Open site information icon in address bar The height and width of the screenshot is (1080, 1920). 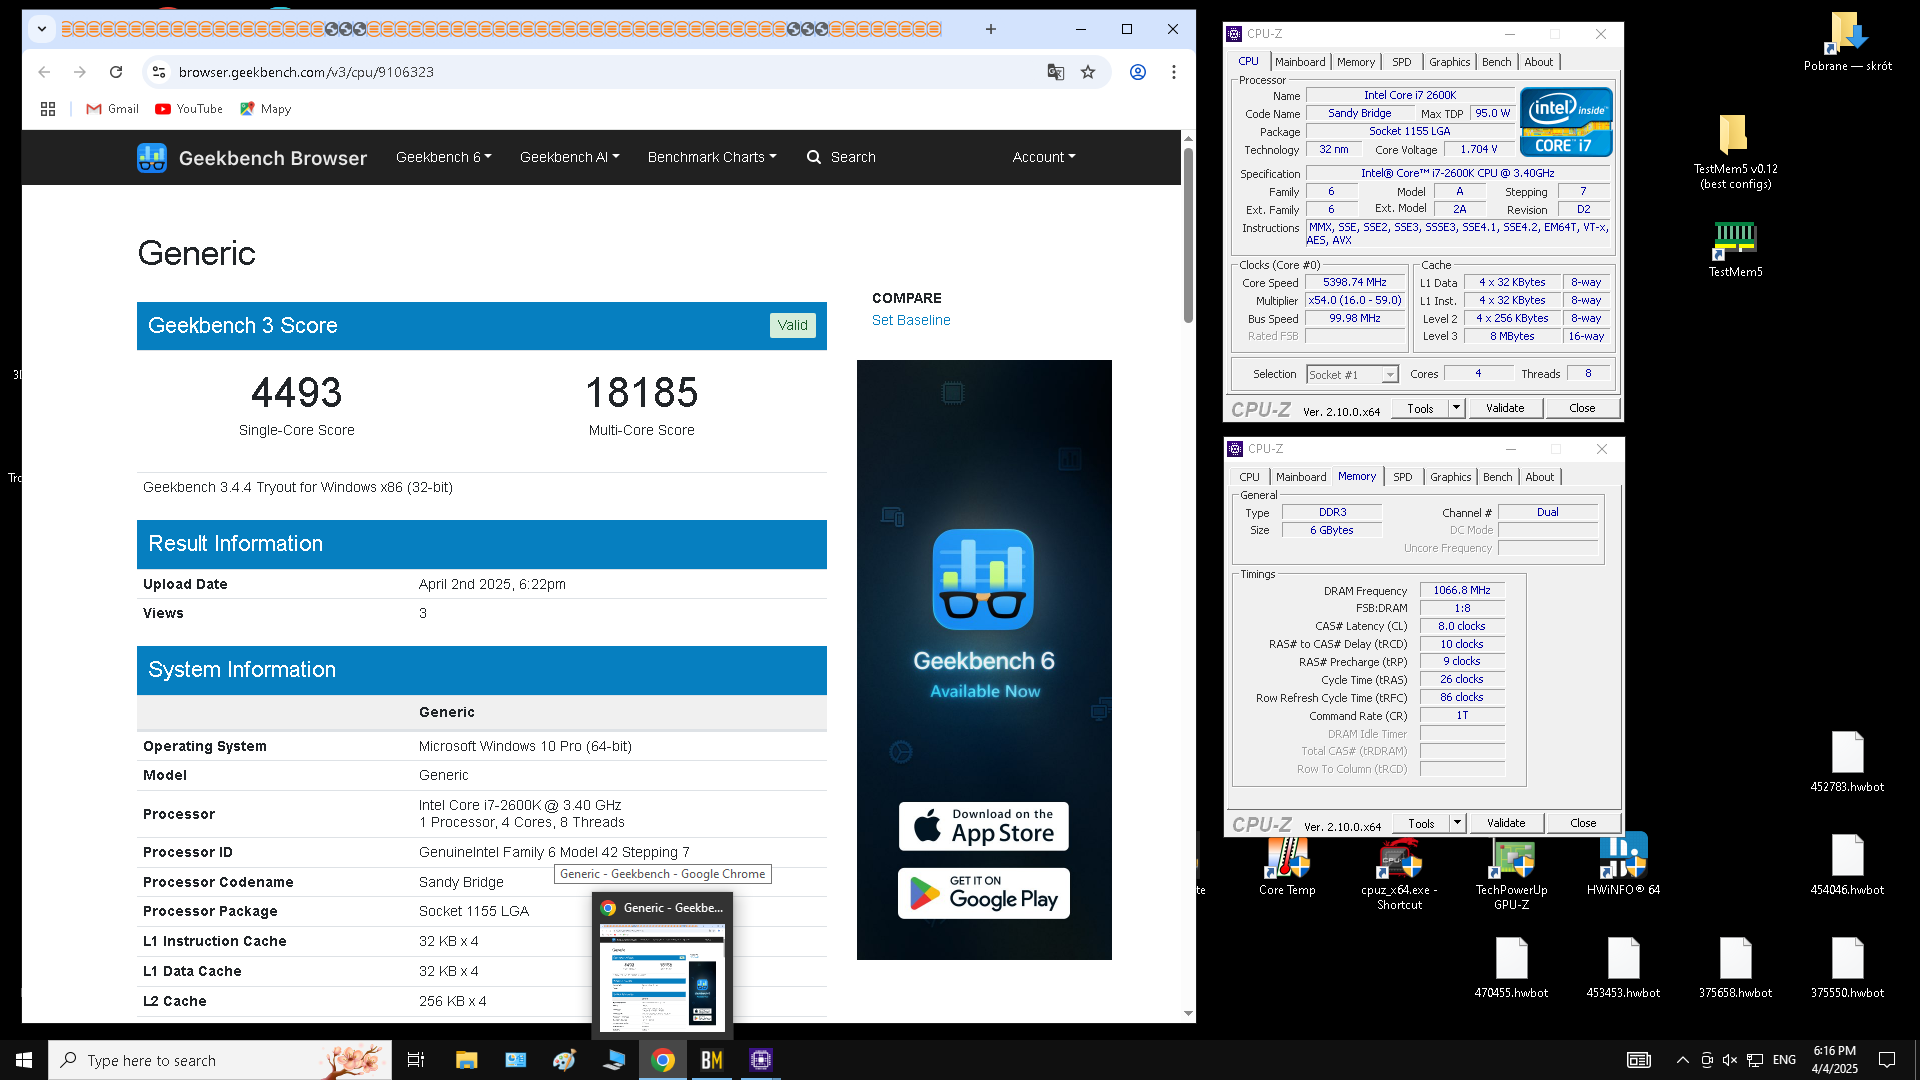tap(158, 72)
